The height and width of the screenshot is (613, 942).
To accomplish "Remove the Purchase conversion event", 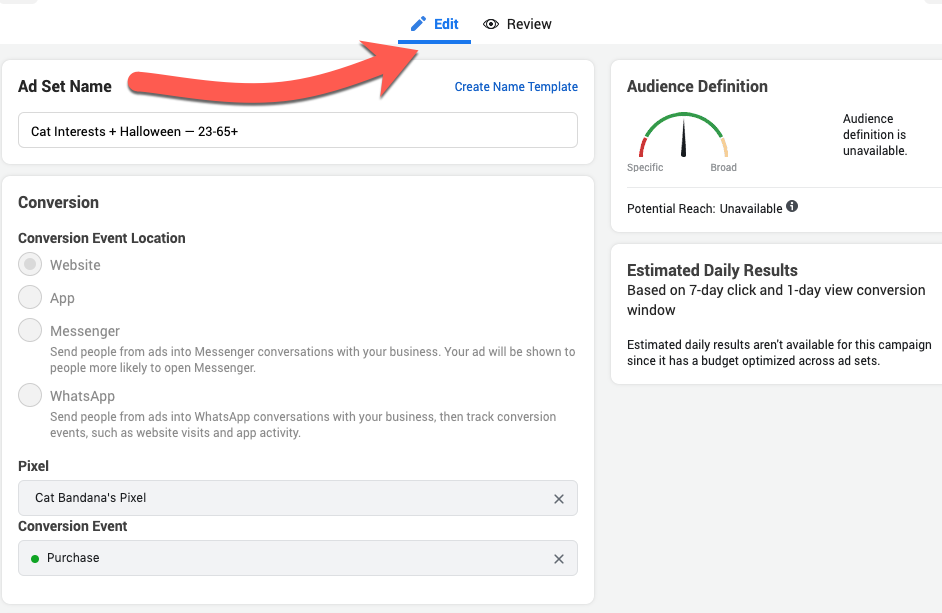I will pos(559,559).
